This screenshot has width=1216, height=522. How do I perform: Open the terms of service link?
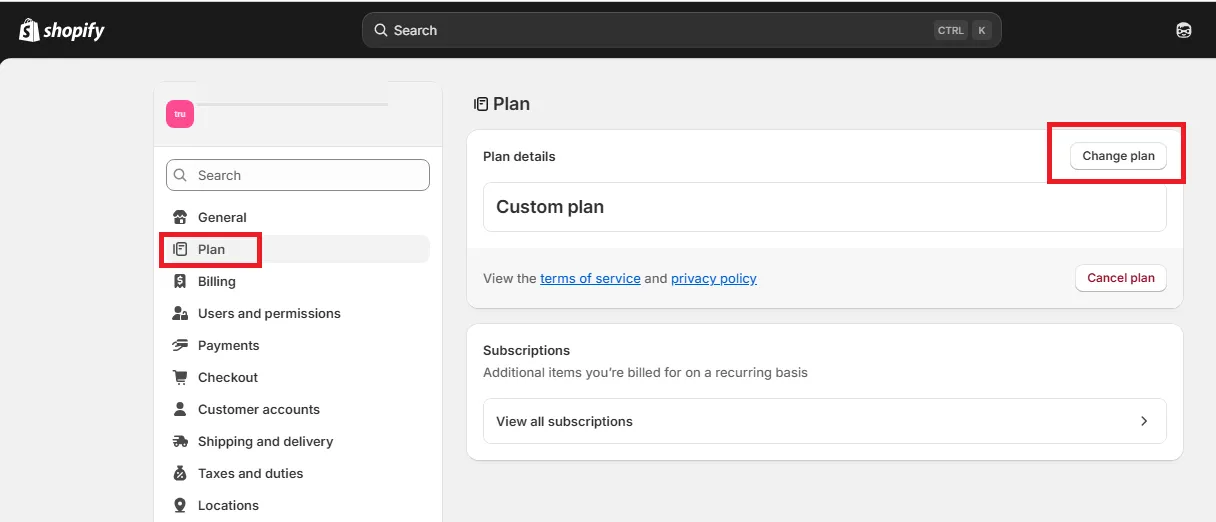(590, 279)
